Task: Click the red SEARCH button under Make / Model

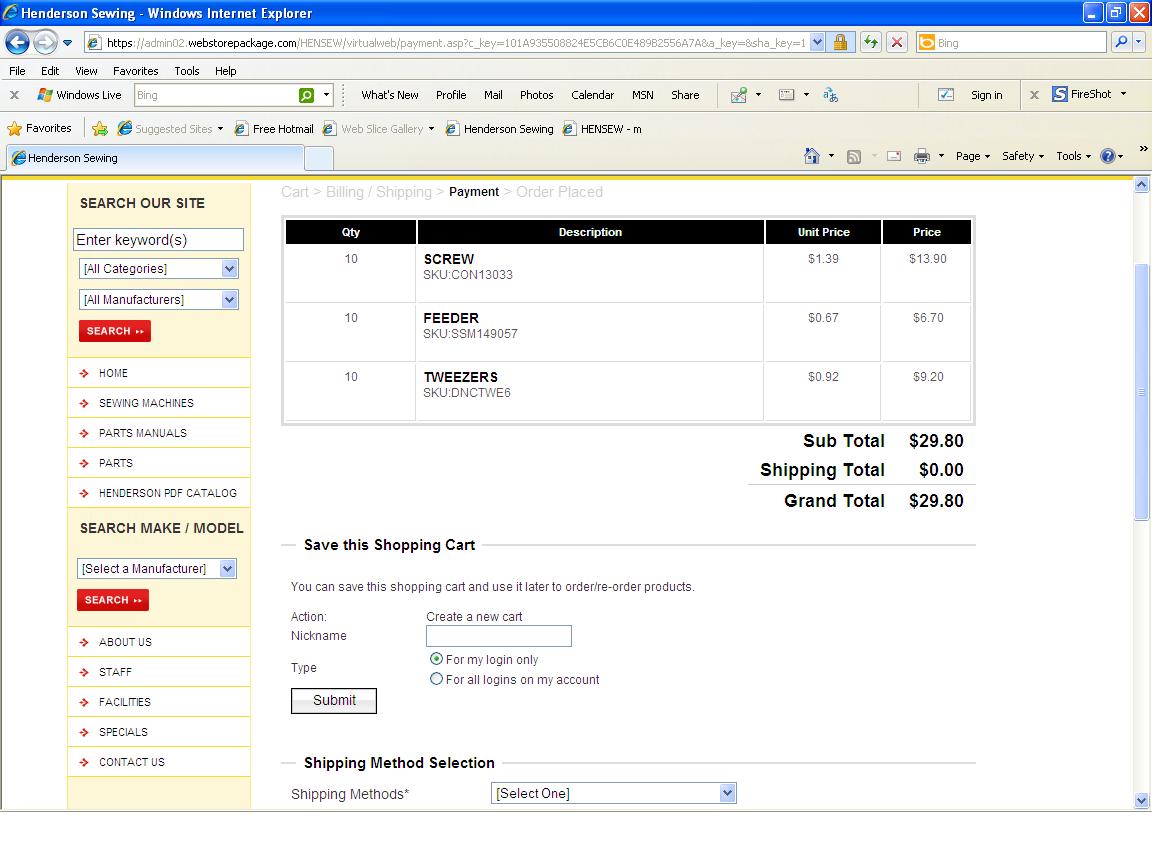Action: pos(112,600)
